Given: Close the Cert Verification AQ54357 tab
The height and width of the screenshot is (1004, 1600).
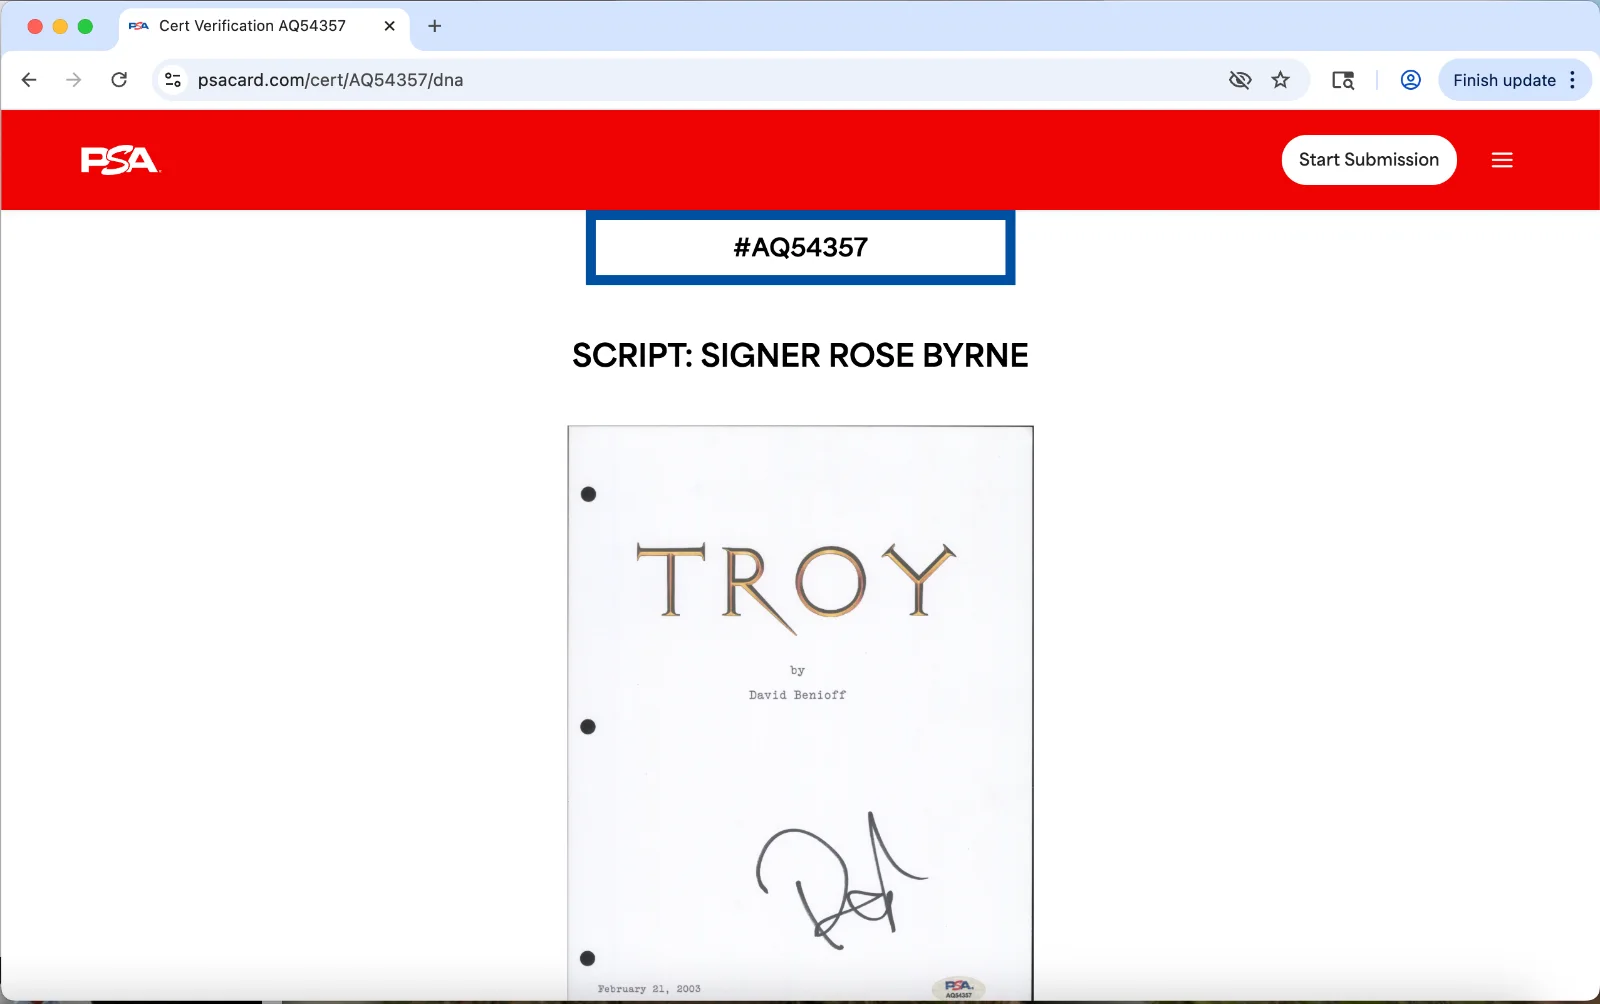Looking at the screenshot, I should pyautogui.click(x=390, y=26).
